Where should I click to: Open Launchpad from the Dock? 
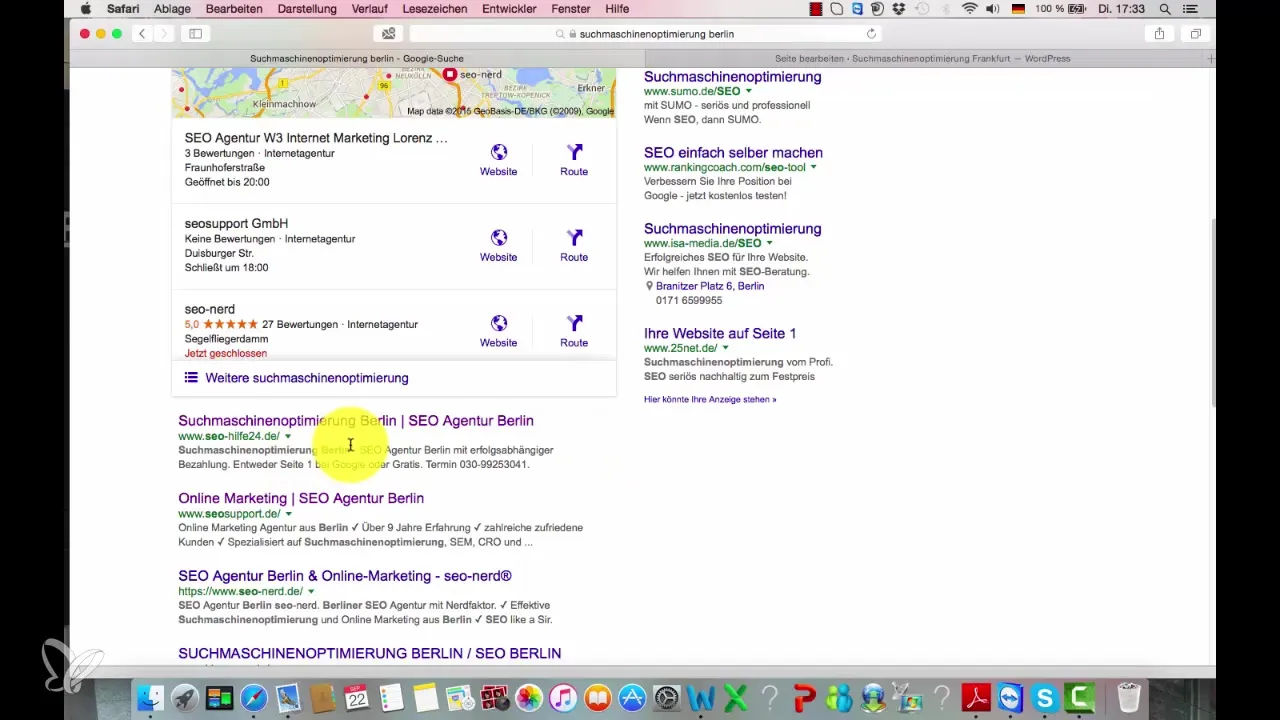pos(184,697)
